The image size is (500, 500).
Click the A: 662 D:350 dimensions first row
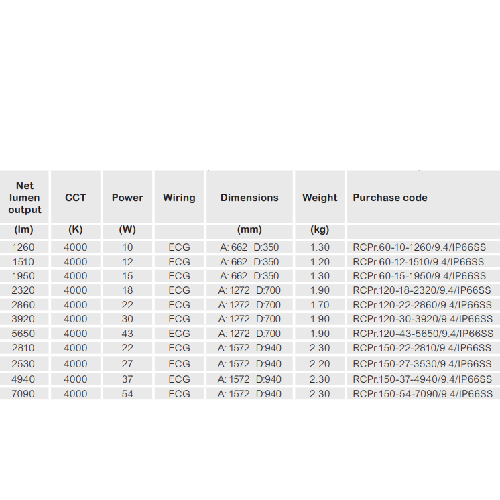[249, 247]
